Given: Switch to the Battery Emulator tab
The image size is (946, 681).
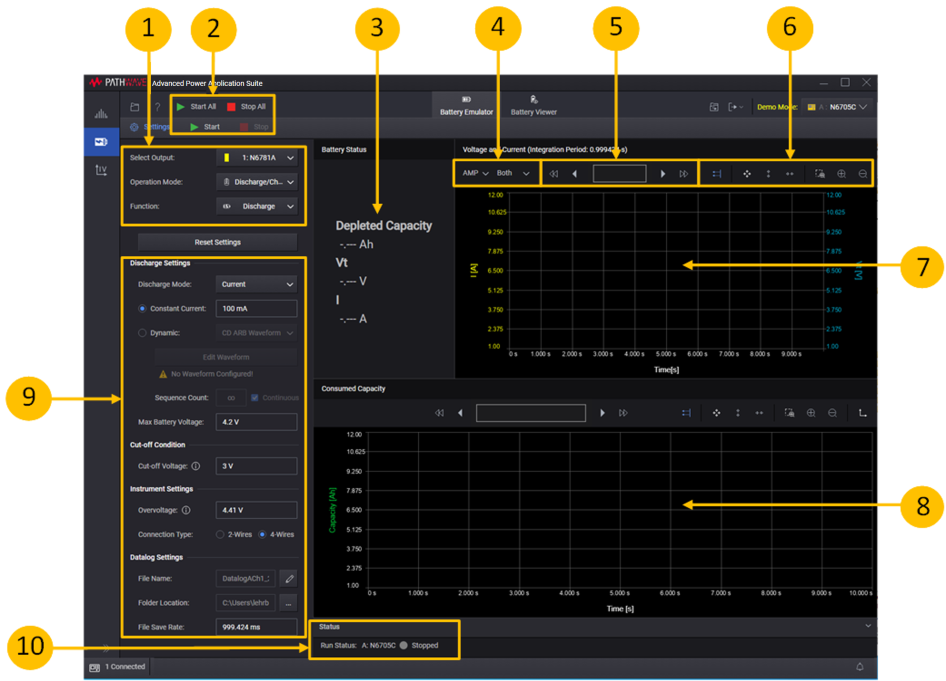Looking at the screenshot, I should pyautogui.click(x=466, y=106).
